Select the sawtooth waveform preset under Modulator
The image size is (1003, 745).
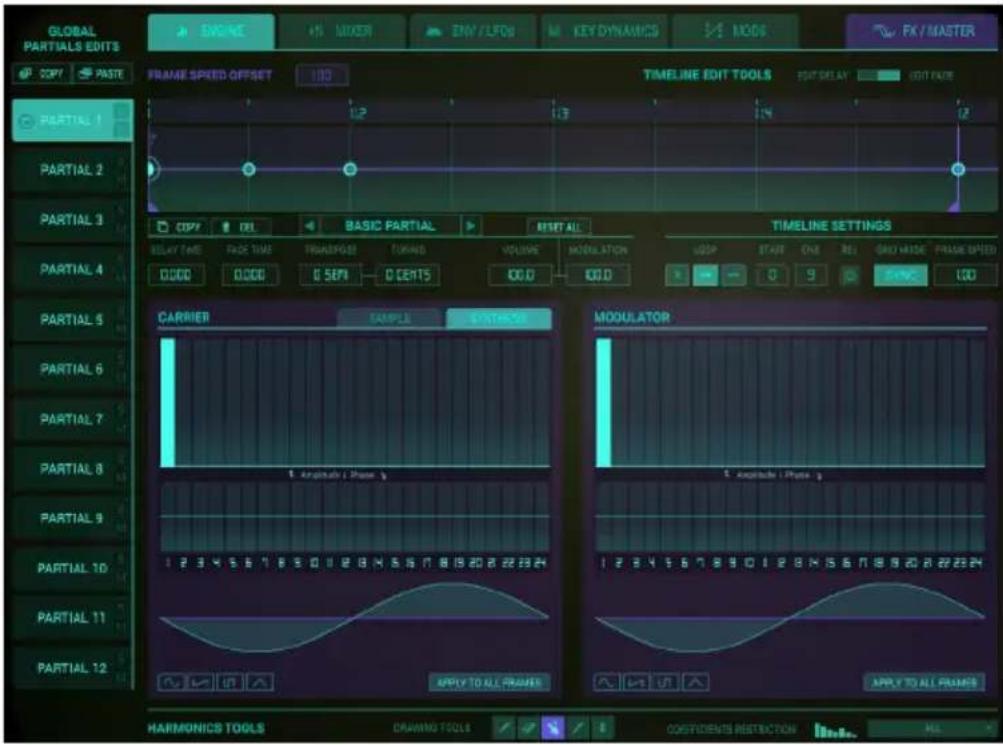click(636, 682)
